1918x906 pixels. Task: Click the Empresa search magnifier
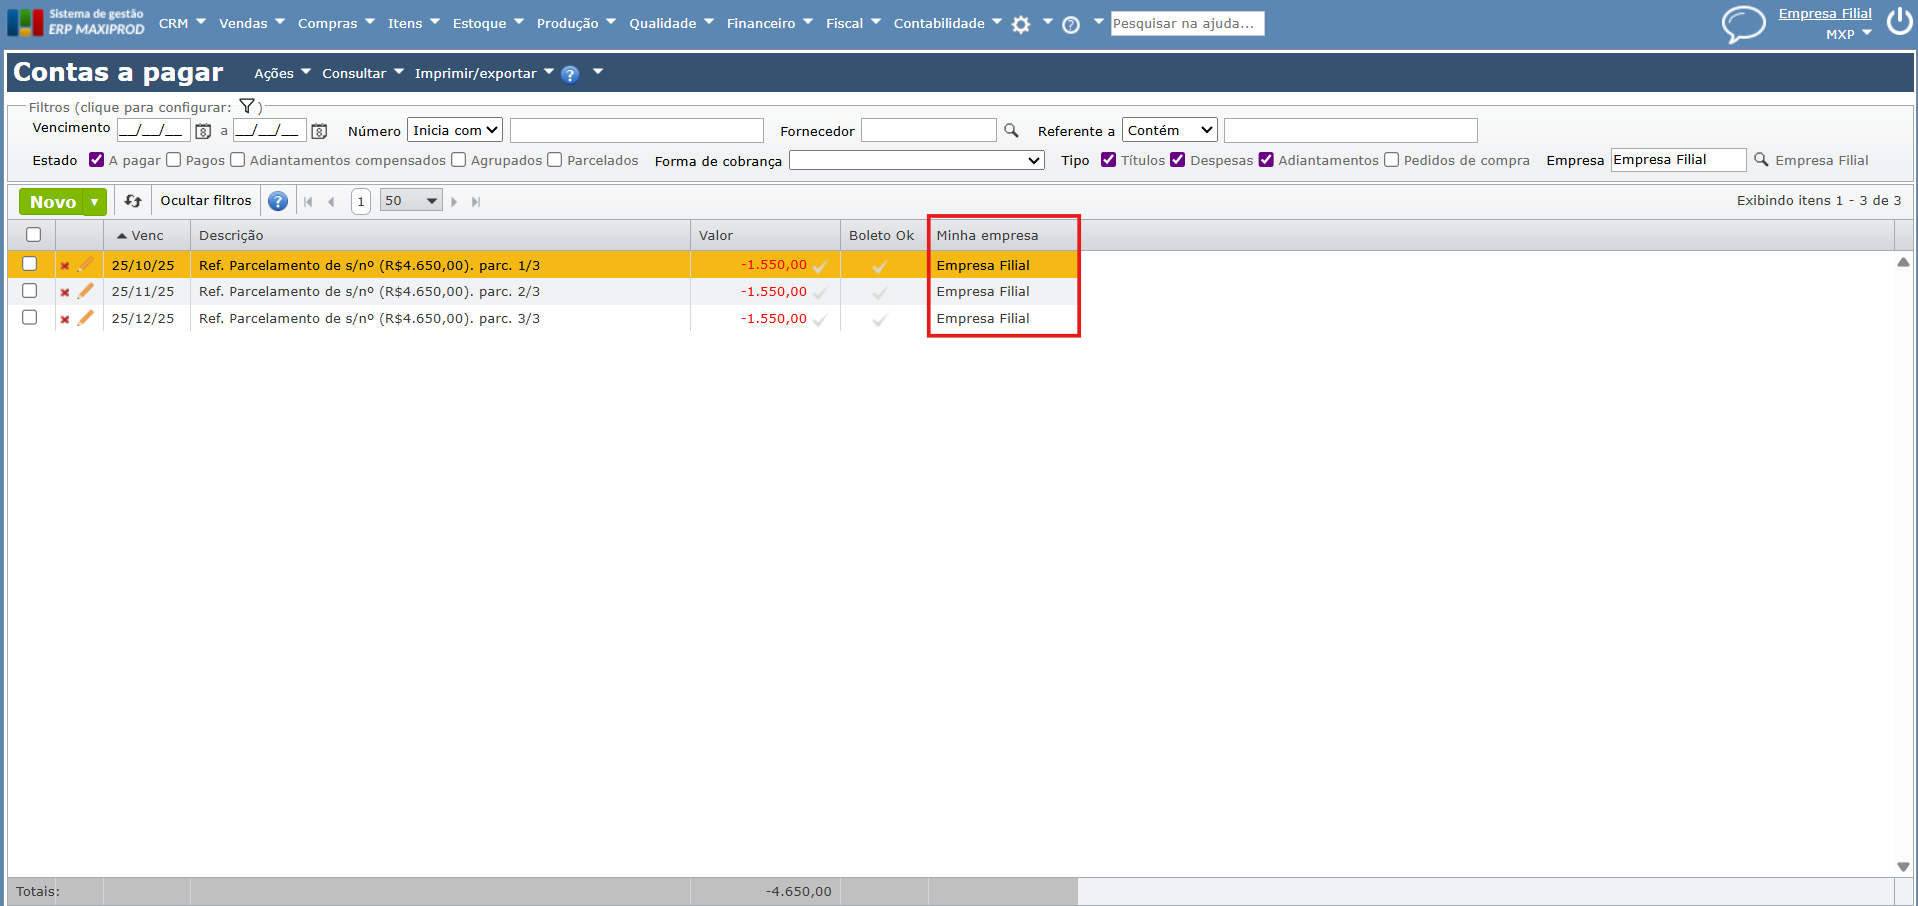coord(1761,160)
